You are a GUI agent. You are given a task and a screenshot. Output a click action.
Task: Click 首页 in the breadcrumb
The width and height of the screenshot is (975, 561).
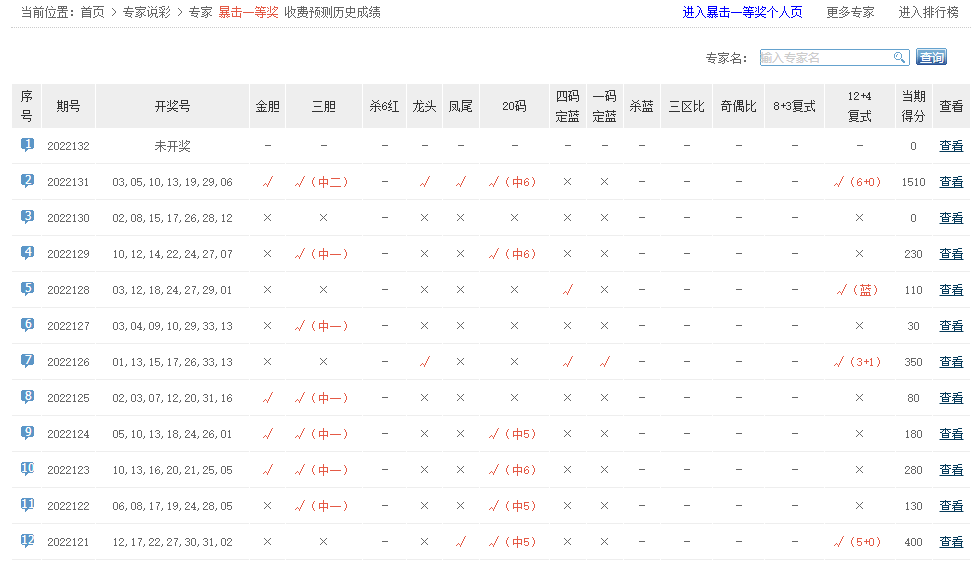coord(92,13)
